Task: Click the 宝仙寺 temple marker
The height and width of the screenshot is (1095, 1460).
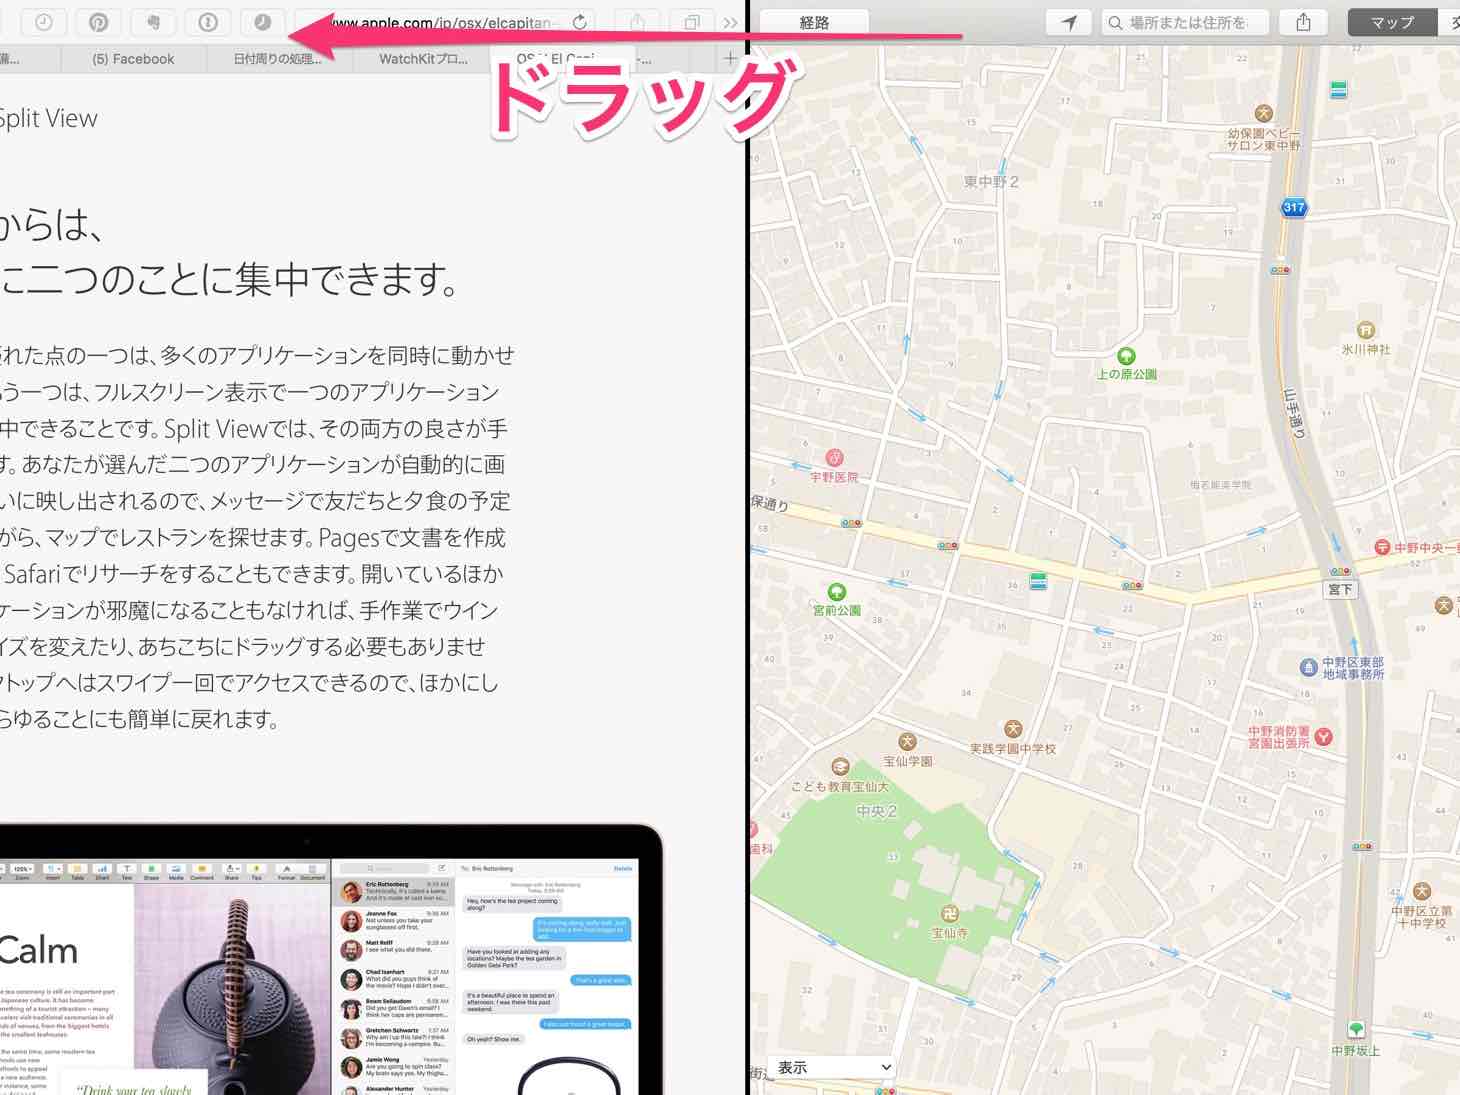Action: point(949,914)
